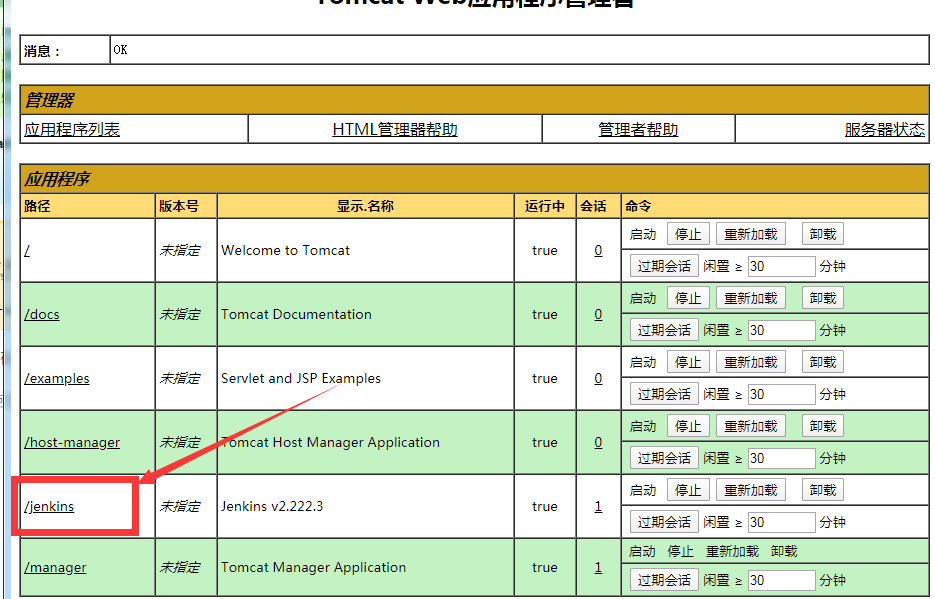
Task: Expire sessions for /jenkins application
Action: tap(664, 522)
